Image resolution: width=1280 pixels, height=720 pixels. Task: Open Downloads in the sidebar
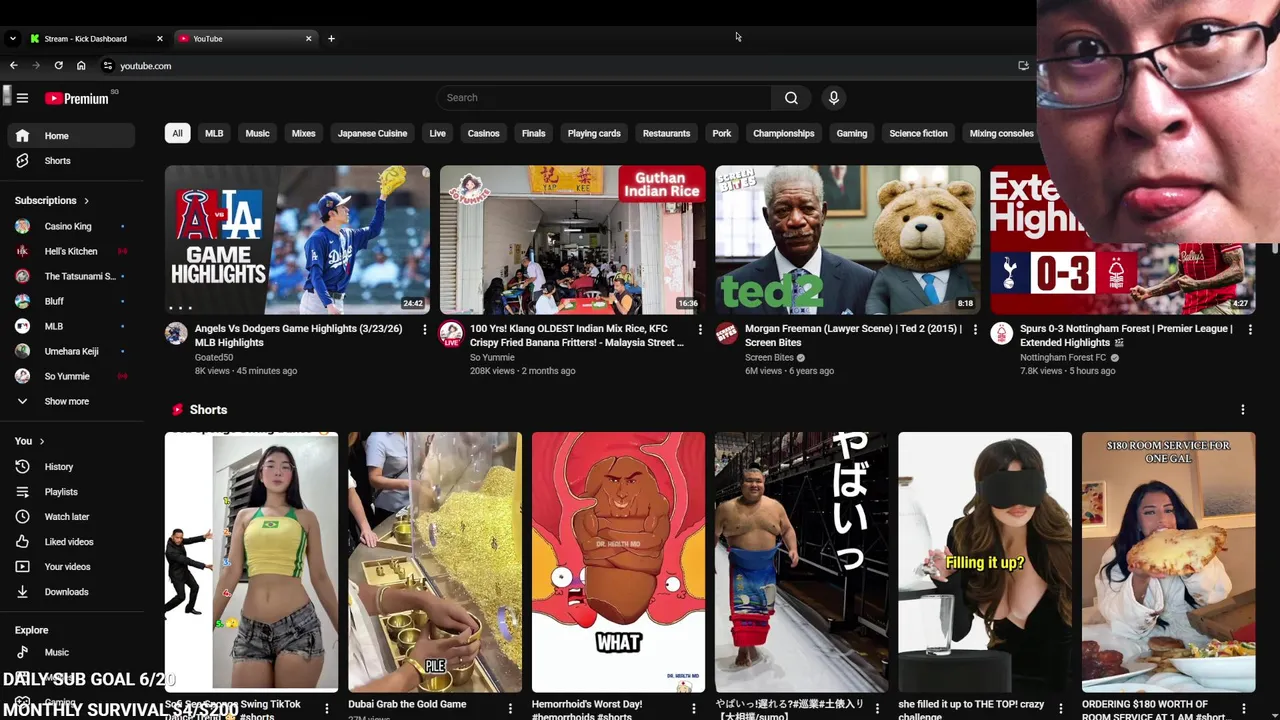[x=70, y=592]
